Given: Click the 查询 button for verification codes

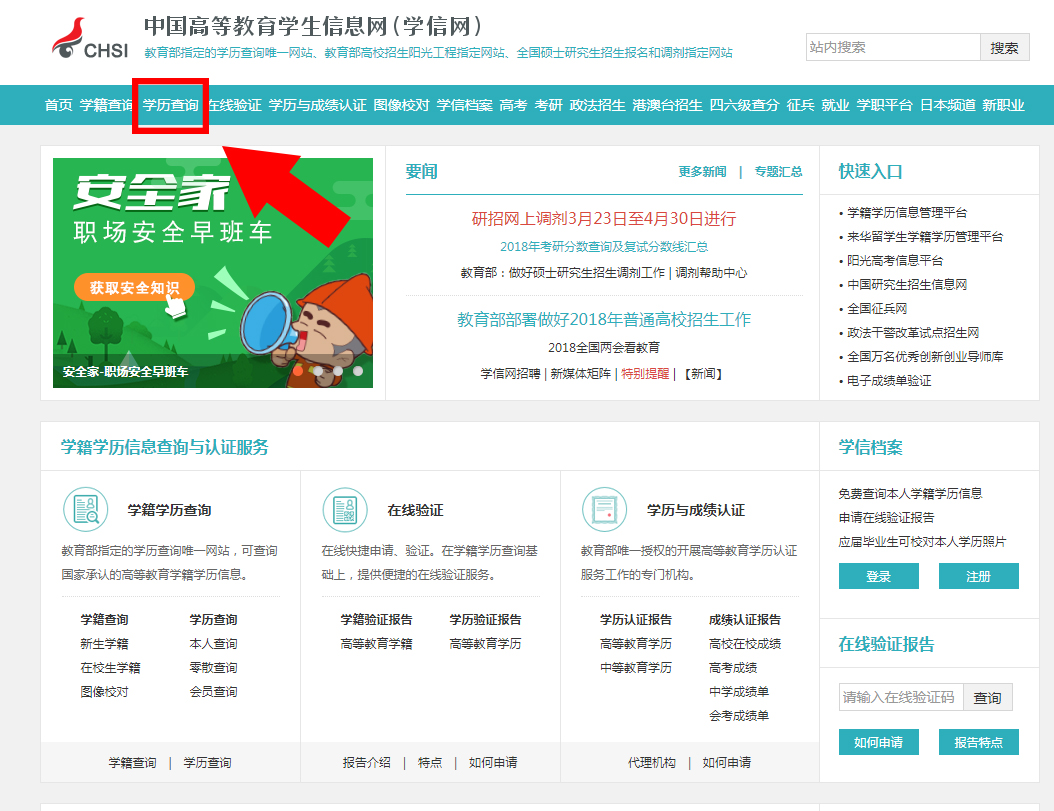Looking at the screenshot, I should [987, 697].
